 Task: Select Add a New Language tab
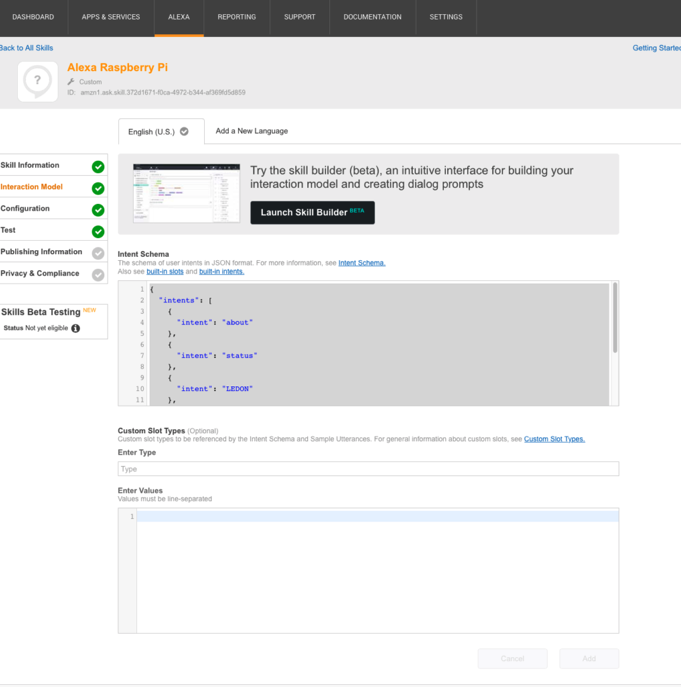(251, 131)
